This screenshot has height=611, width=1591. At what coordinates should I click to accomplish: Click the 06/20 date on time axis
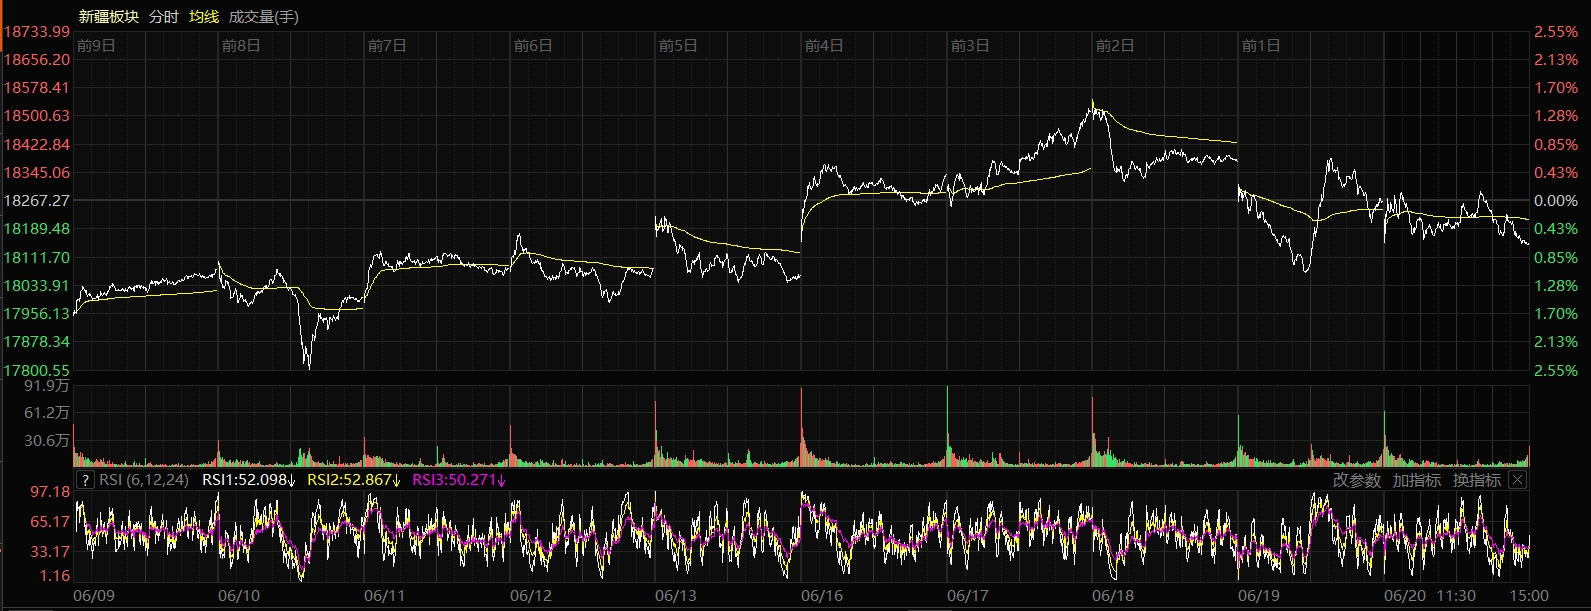click(1404, 596)
